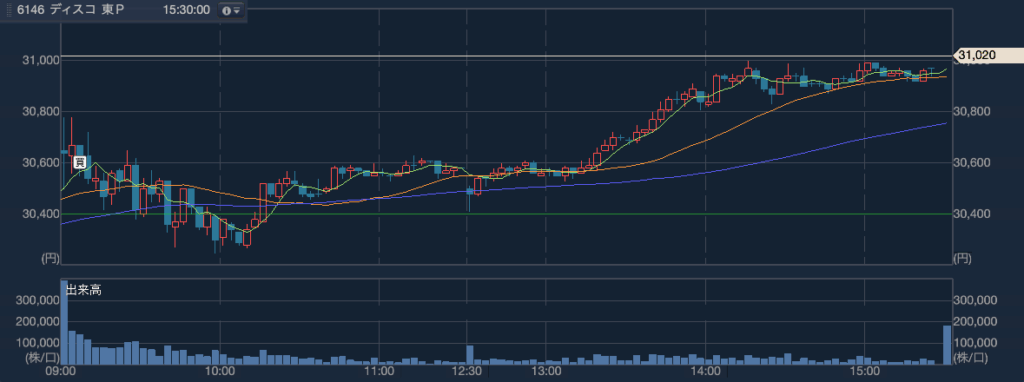
Task: Click the 出来高 volume panel label
Action: 84,290
